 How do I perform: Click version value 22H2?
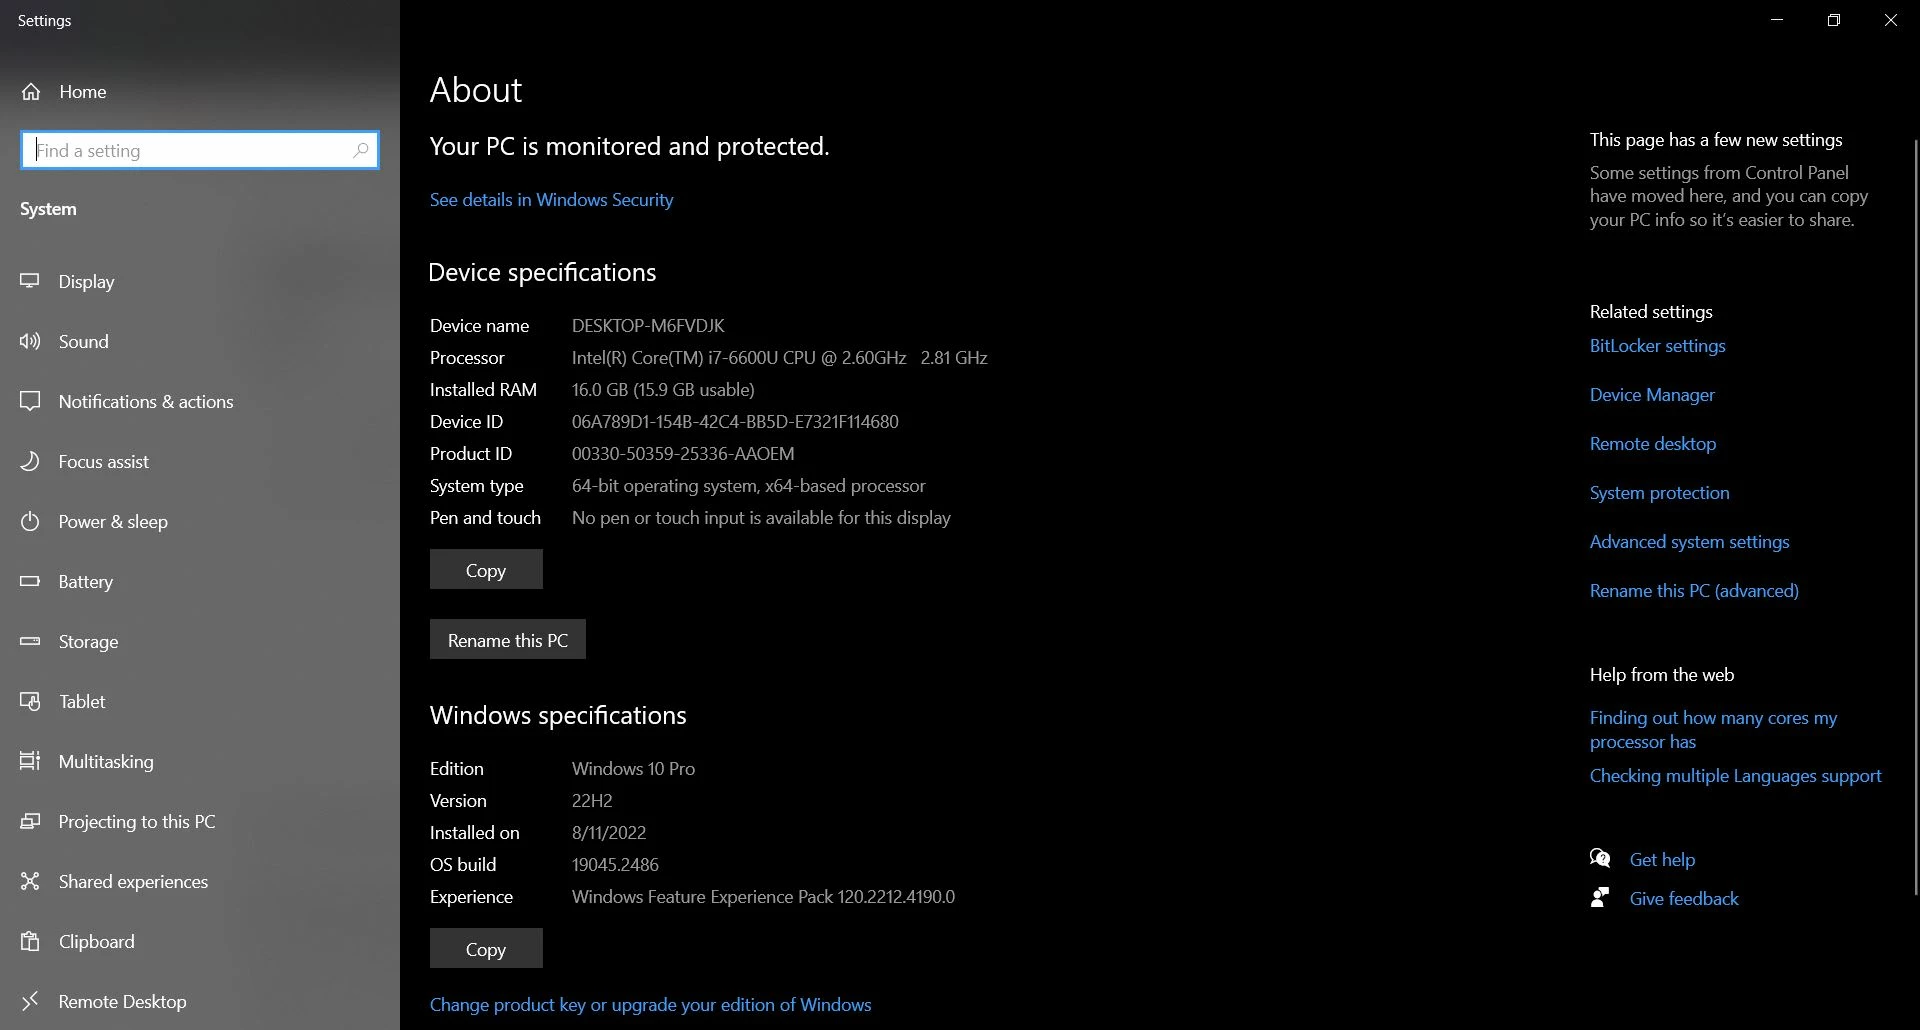pyautogui.click(x=592, y=801)
